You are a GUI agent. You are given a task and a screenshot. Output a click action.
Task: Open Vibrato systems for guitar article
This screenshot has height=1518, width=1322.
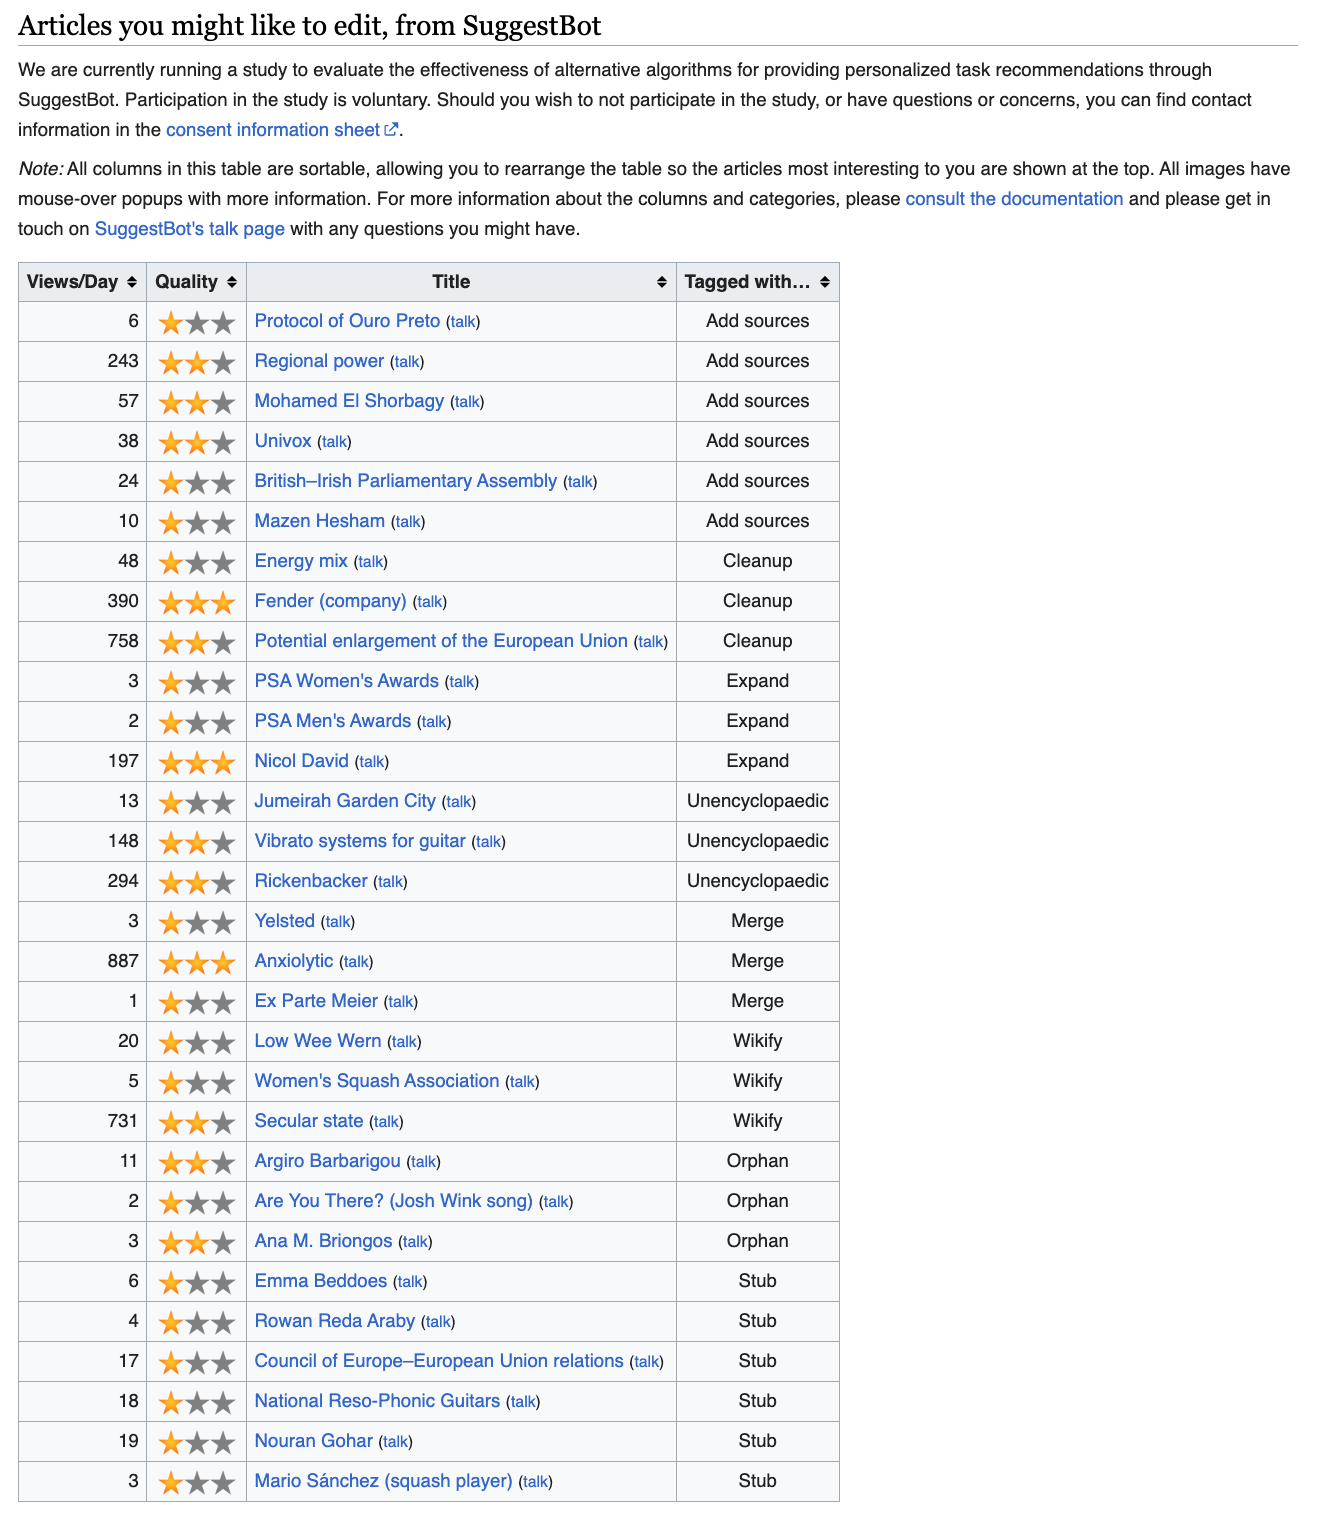pyautogui.click(x=360, y=841)
